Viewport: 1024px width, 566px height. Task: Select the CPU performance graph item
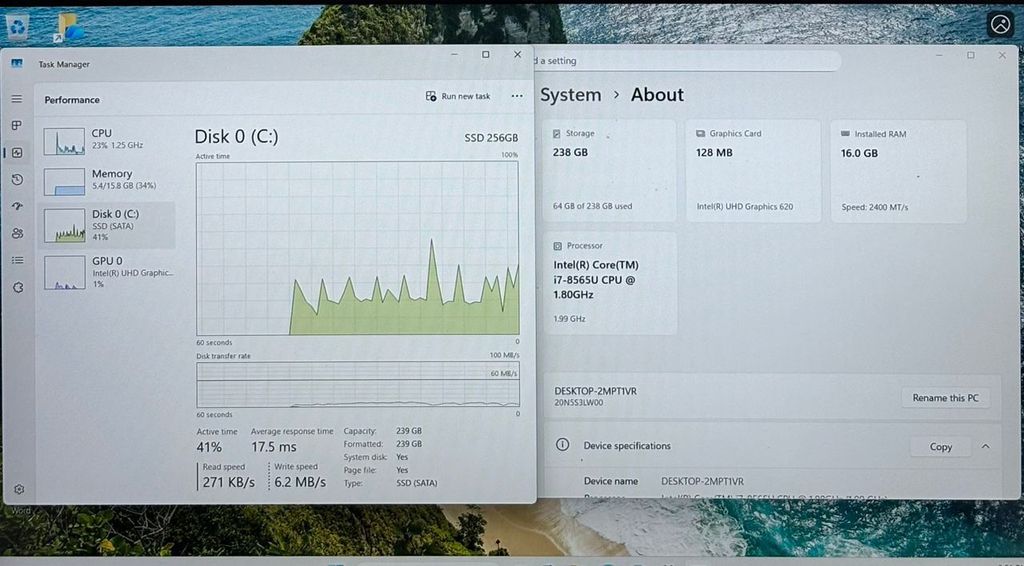[105, 140]
